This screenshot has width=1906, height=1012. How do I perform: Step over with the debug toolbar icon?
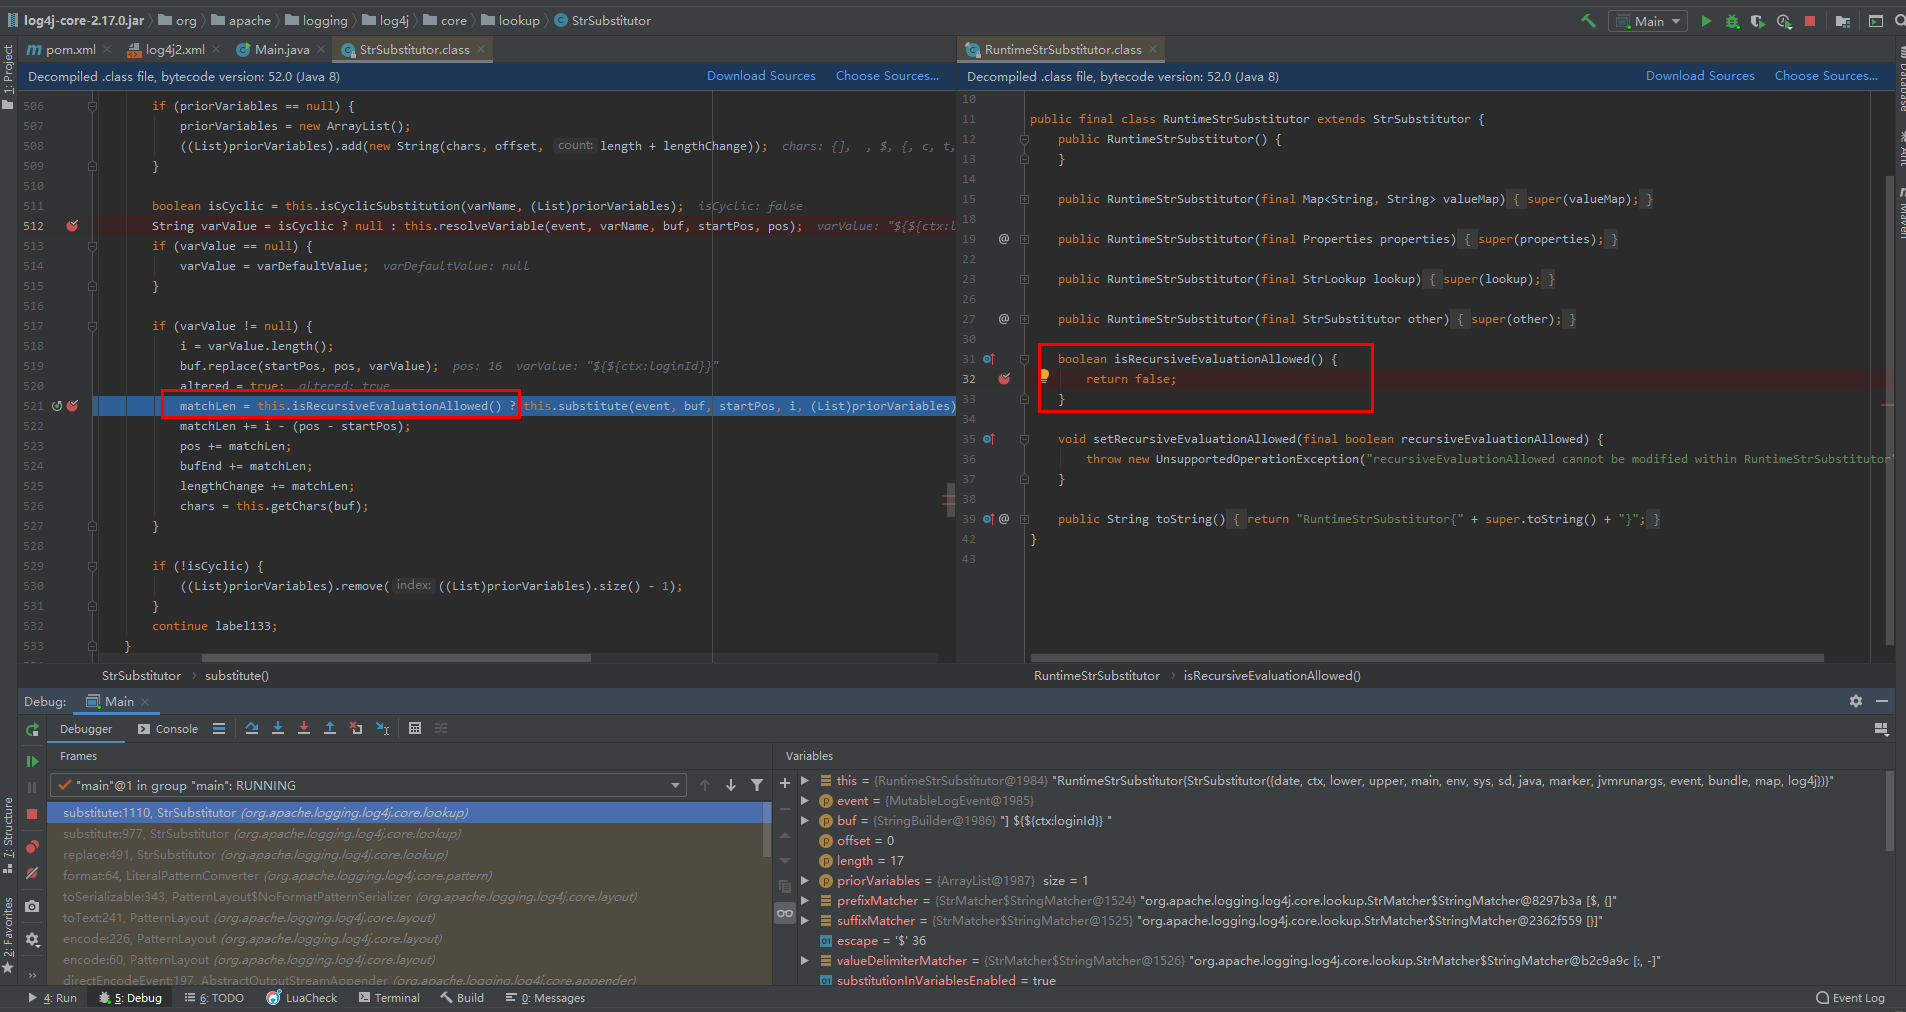click(x=252, y=729)
